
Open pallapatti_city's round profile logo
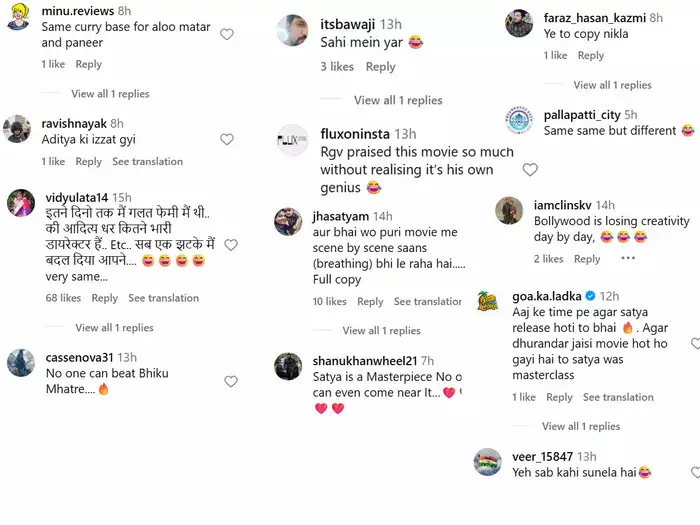[x=519, y=121]
